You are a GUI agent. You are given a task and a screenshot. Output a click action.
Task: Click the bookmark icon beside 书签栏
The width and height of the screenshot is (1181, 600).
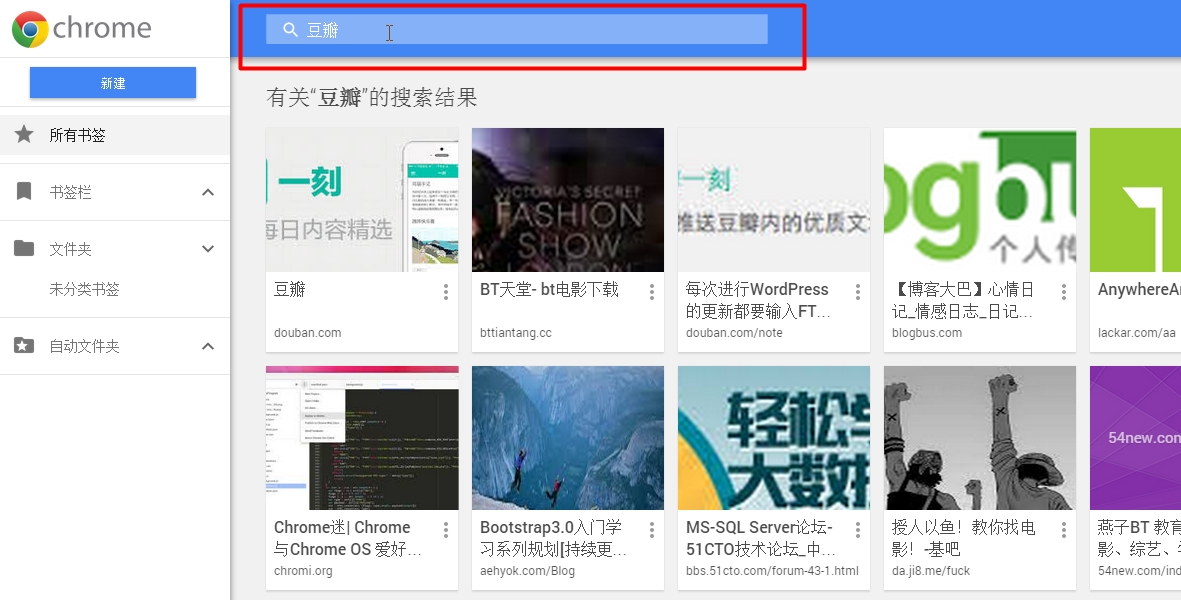(x=24, y=191)
